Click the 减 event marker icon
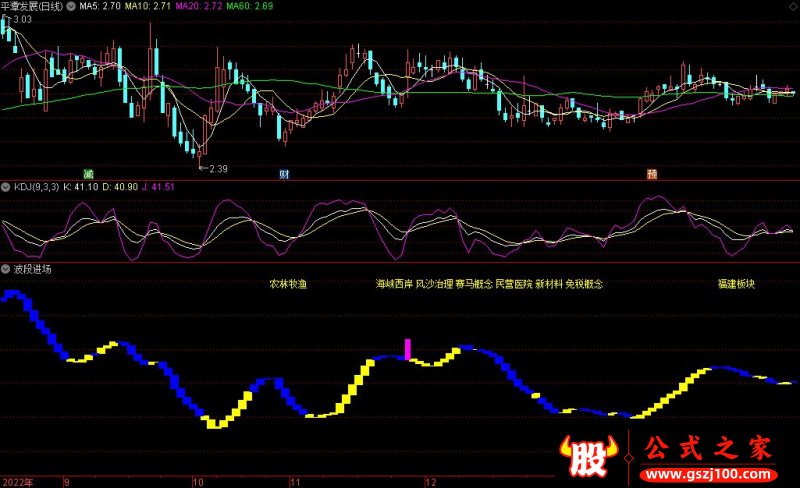This screenshot has width=800, height=488. tap(88, 173)
